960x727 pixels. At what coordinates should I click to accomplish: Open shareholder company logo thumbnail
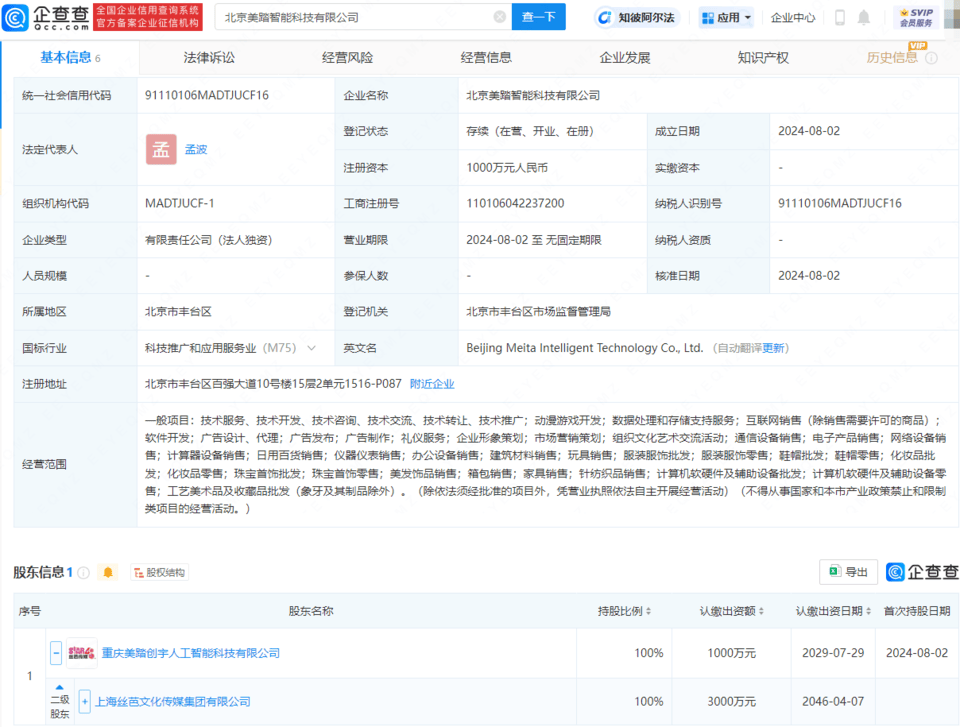click(x=81, y=653)
